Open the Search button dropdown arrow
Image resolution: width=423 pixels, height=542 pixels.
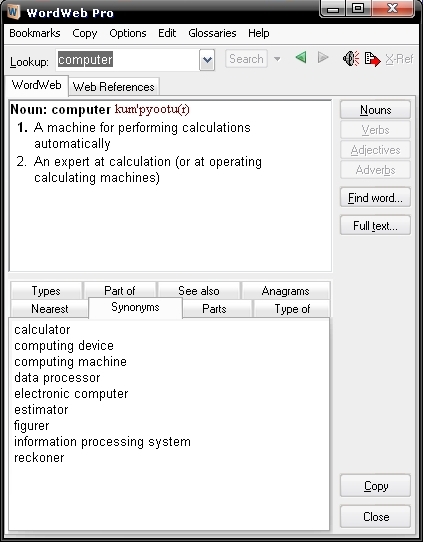(x=277, y=59)
